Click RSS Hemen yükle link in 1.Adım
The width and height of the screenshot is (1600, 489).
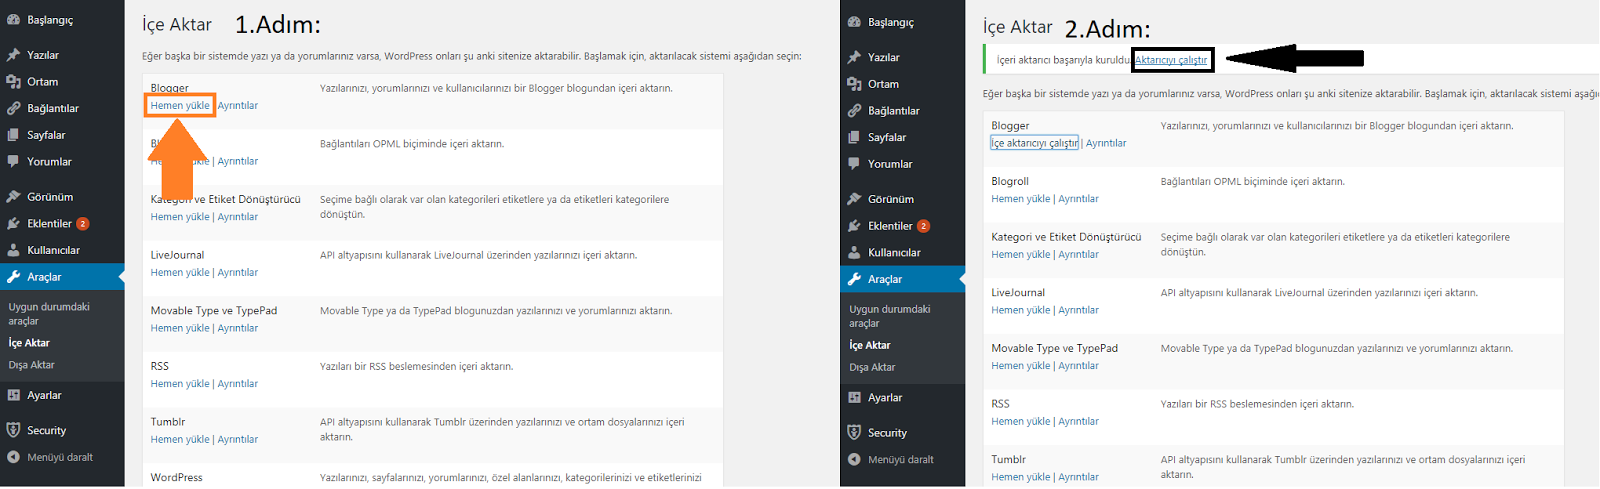(180, 384)
